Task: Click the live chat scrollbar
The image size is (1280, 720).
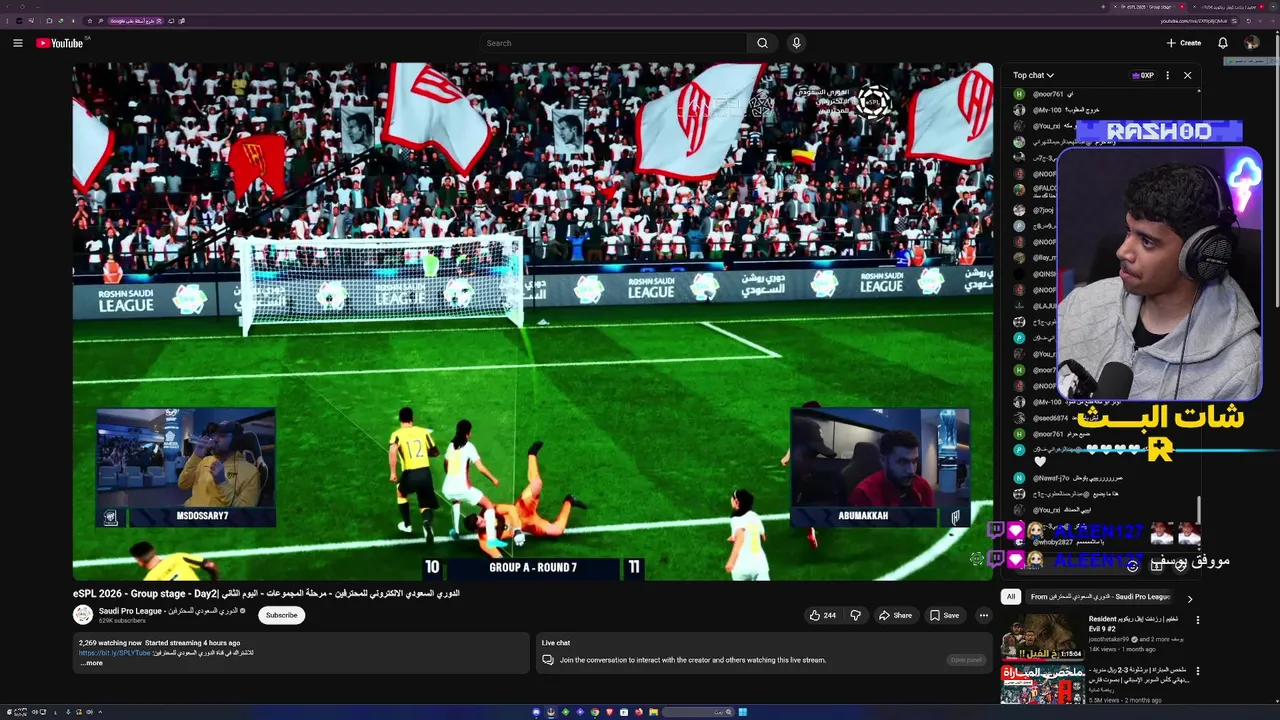Action: point(1198,508)
